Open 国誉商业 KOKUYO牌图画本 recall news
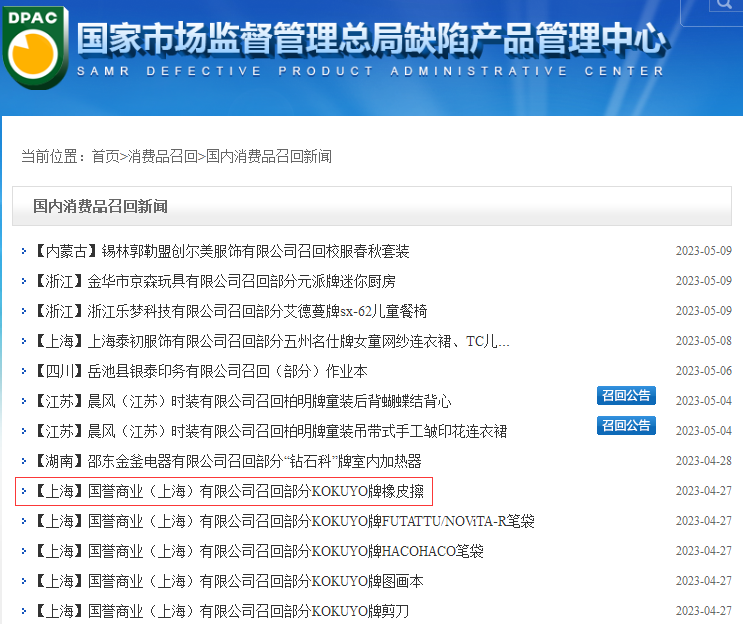Image resolution: width=743 pixels, height=624 pixels. pyautogui.click(x=230, y=581)
